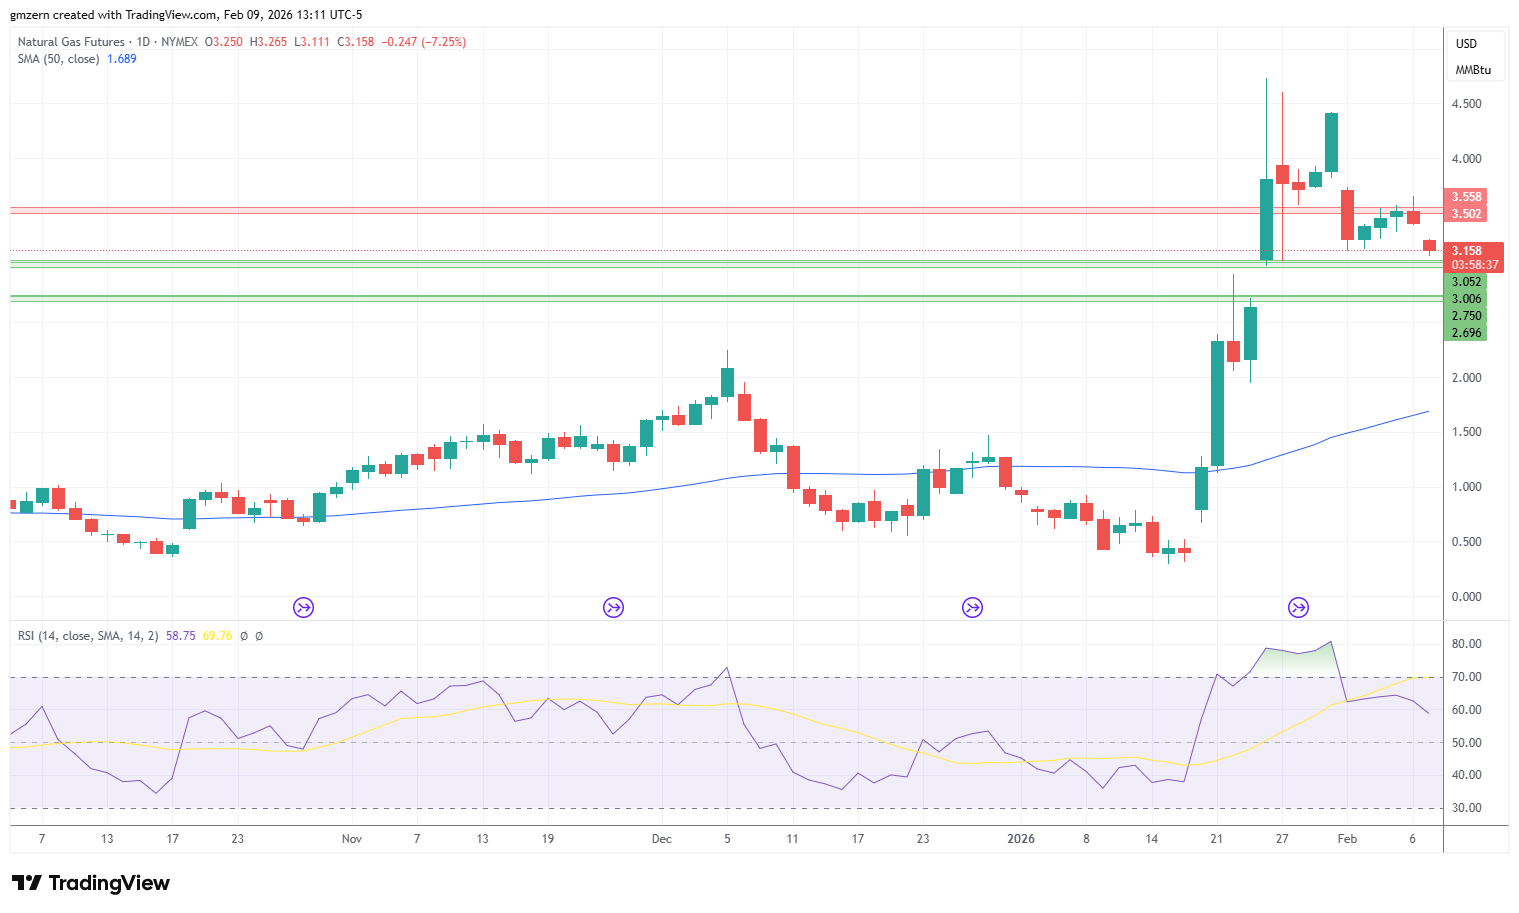
Task: Click the RSI value 58.75
Action: tap(180, 636)
